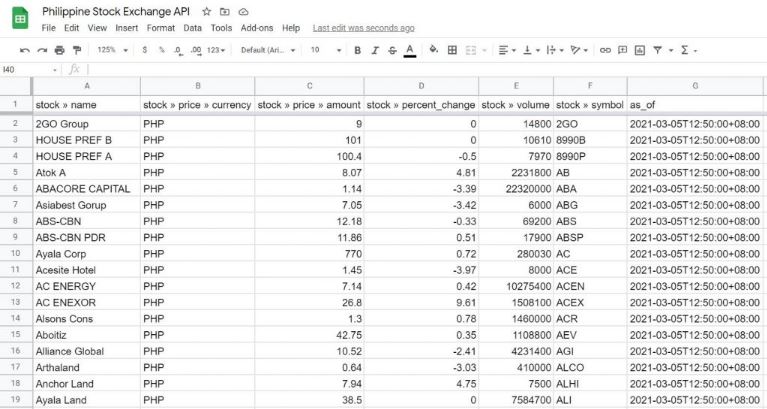Screen dimensions: 767x409
Task: Toggle strikethrough formatting
Action: (x=392, y=50)
